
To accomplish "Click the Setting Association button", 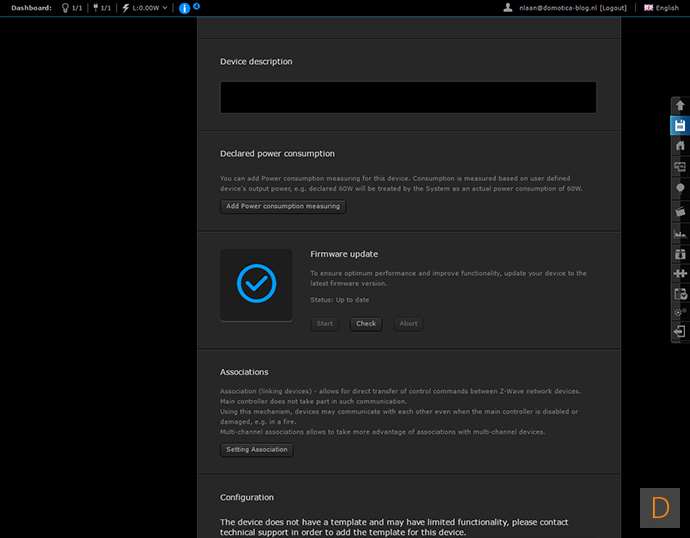I will click(x=257, y=450).
